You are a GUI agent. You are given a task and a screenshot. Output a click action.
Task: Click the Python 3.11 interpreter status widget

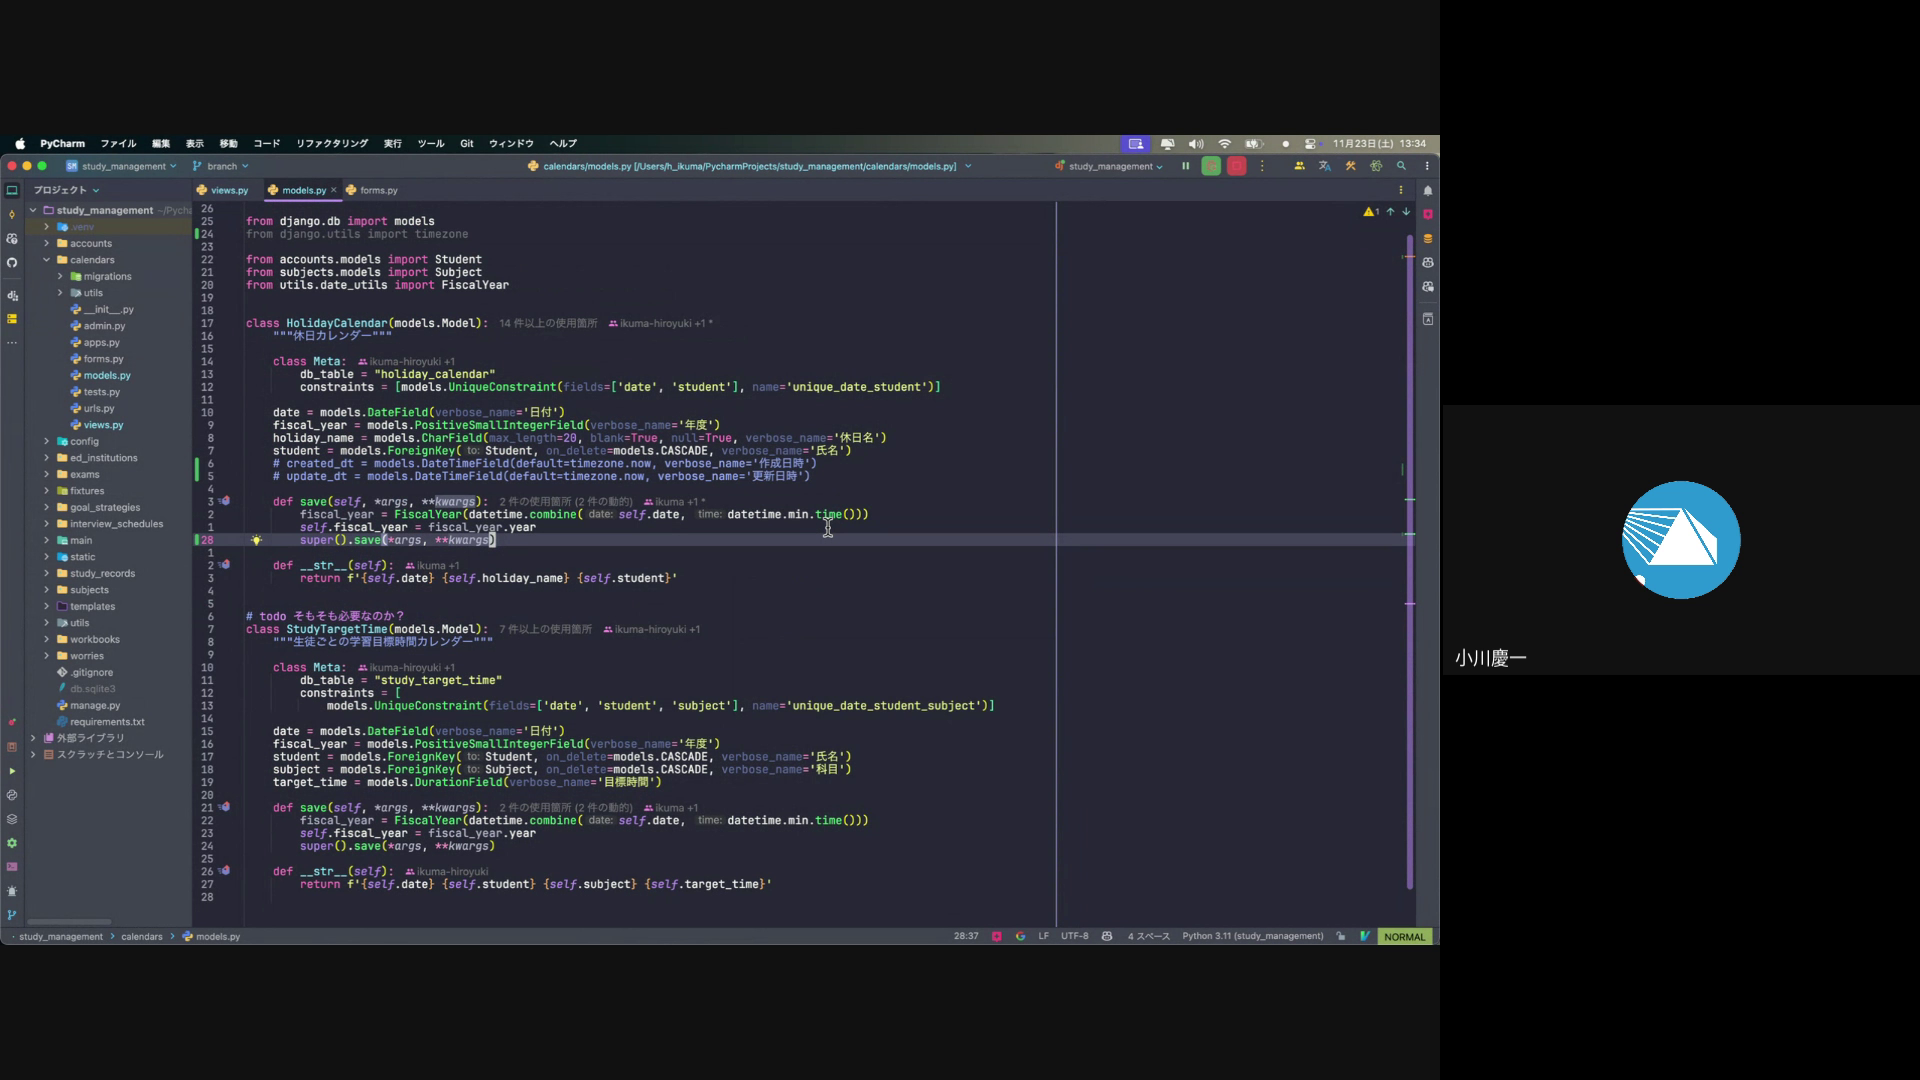tap(1252, 937)
